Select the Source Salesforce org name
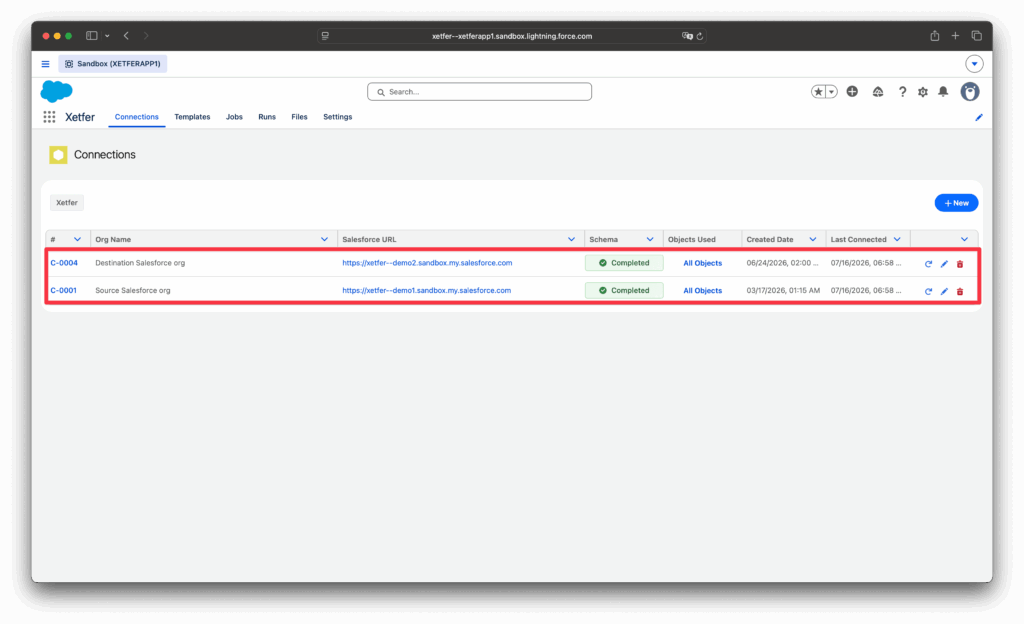1024x624 pixels. pyautogui.click(x=133, y=290)
